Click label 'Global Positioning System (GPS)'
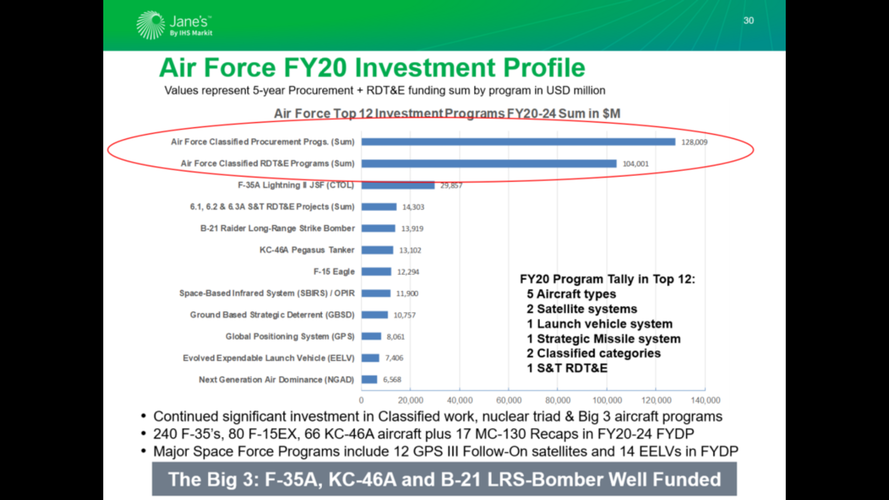Image resolution: width=889 pixels, height=500 pixels. tap(290, 336)
